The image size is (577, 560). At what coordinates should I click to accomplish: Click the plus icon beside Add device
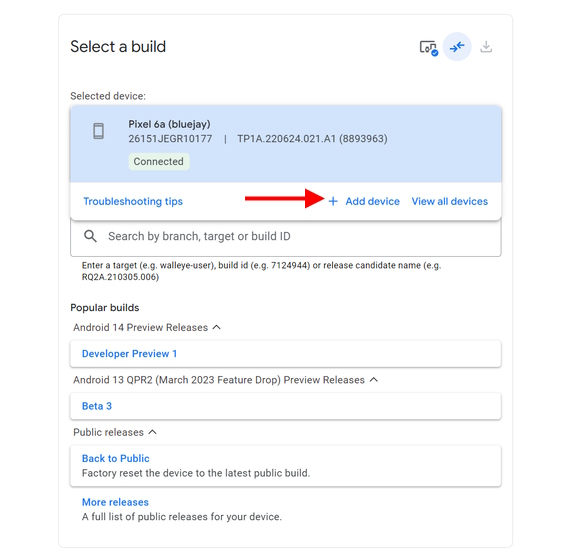[x=333, y=201]
